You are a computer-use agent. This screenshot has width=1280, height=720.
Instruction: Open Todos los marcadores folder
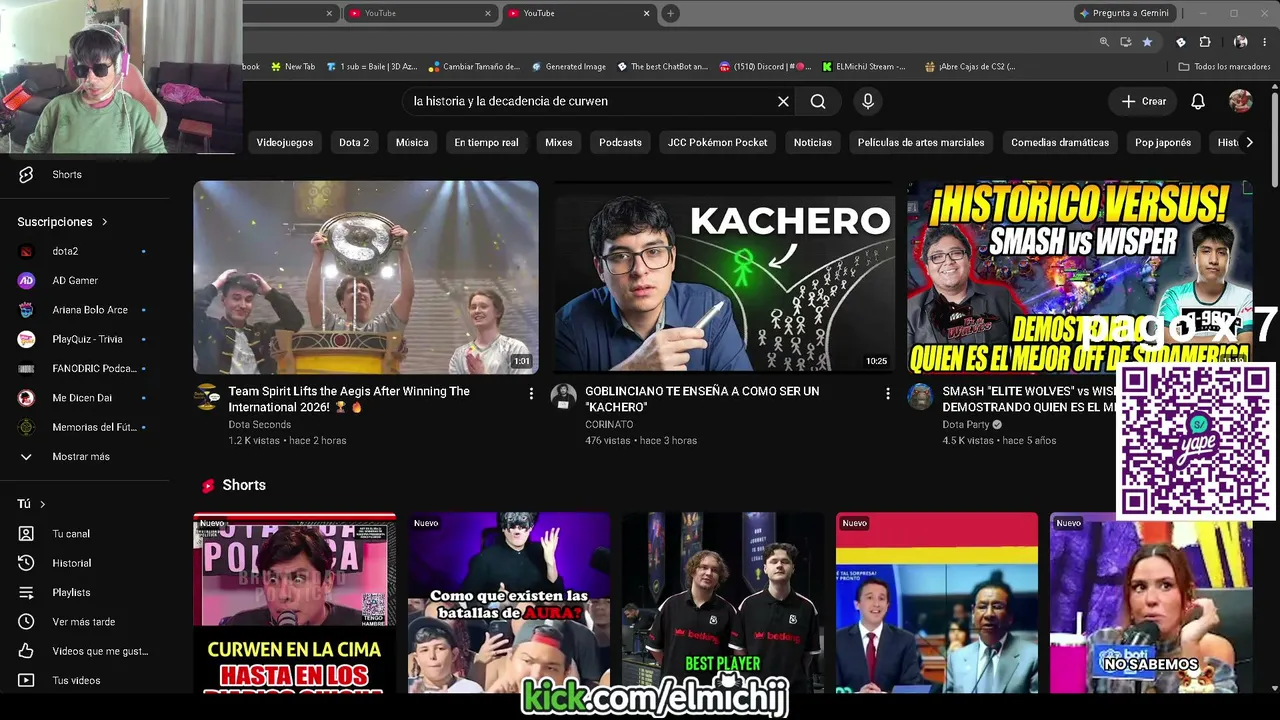(x=1224, y=67)
